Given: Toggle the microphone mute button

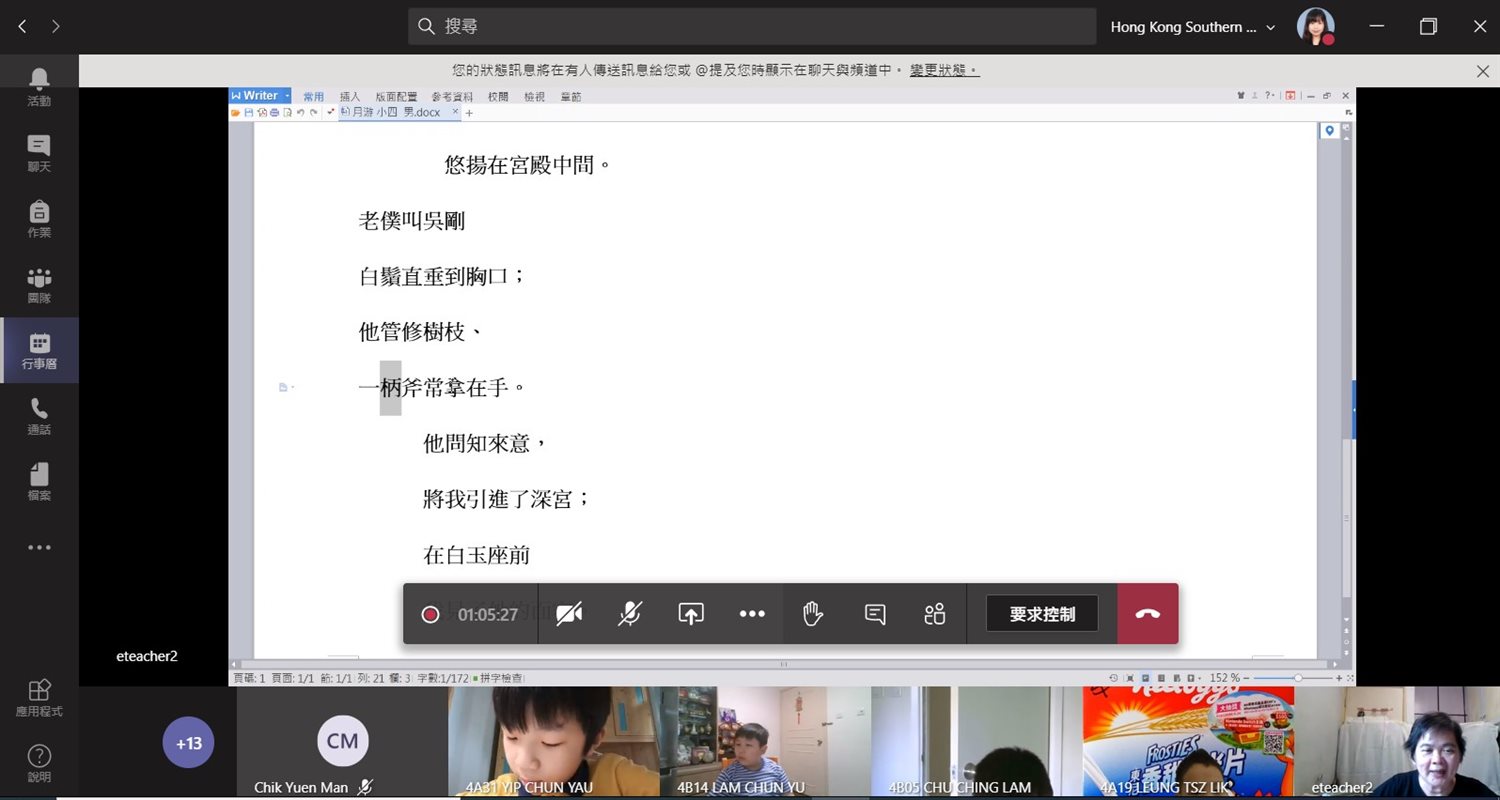Looking at the screenshot, I should point(629,614).
